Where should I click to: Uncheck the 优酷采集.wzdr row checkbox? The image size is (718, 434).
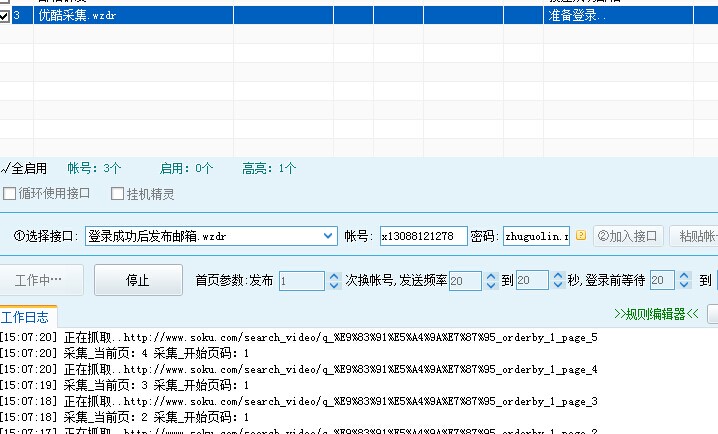coord(4,16)
